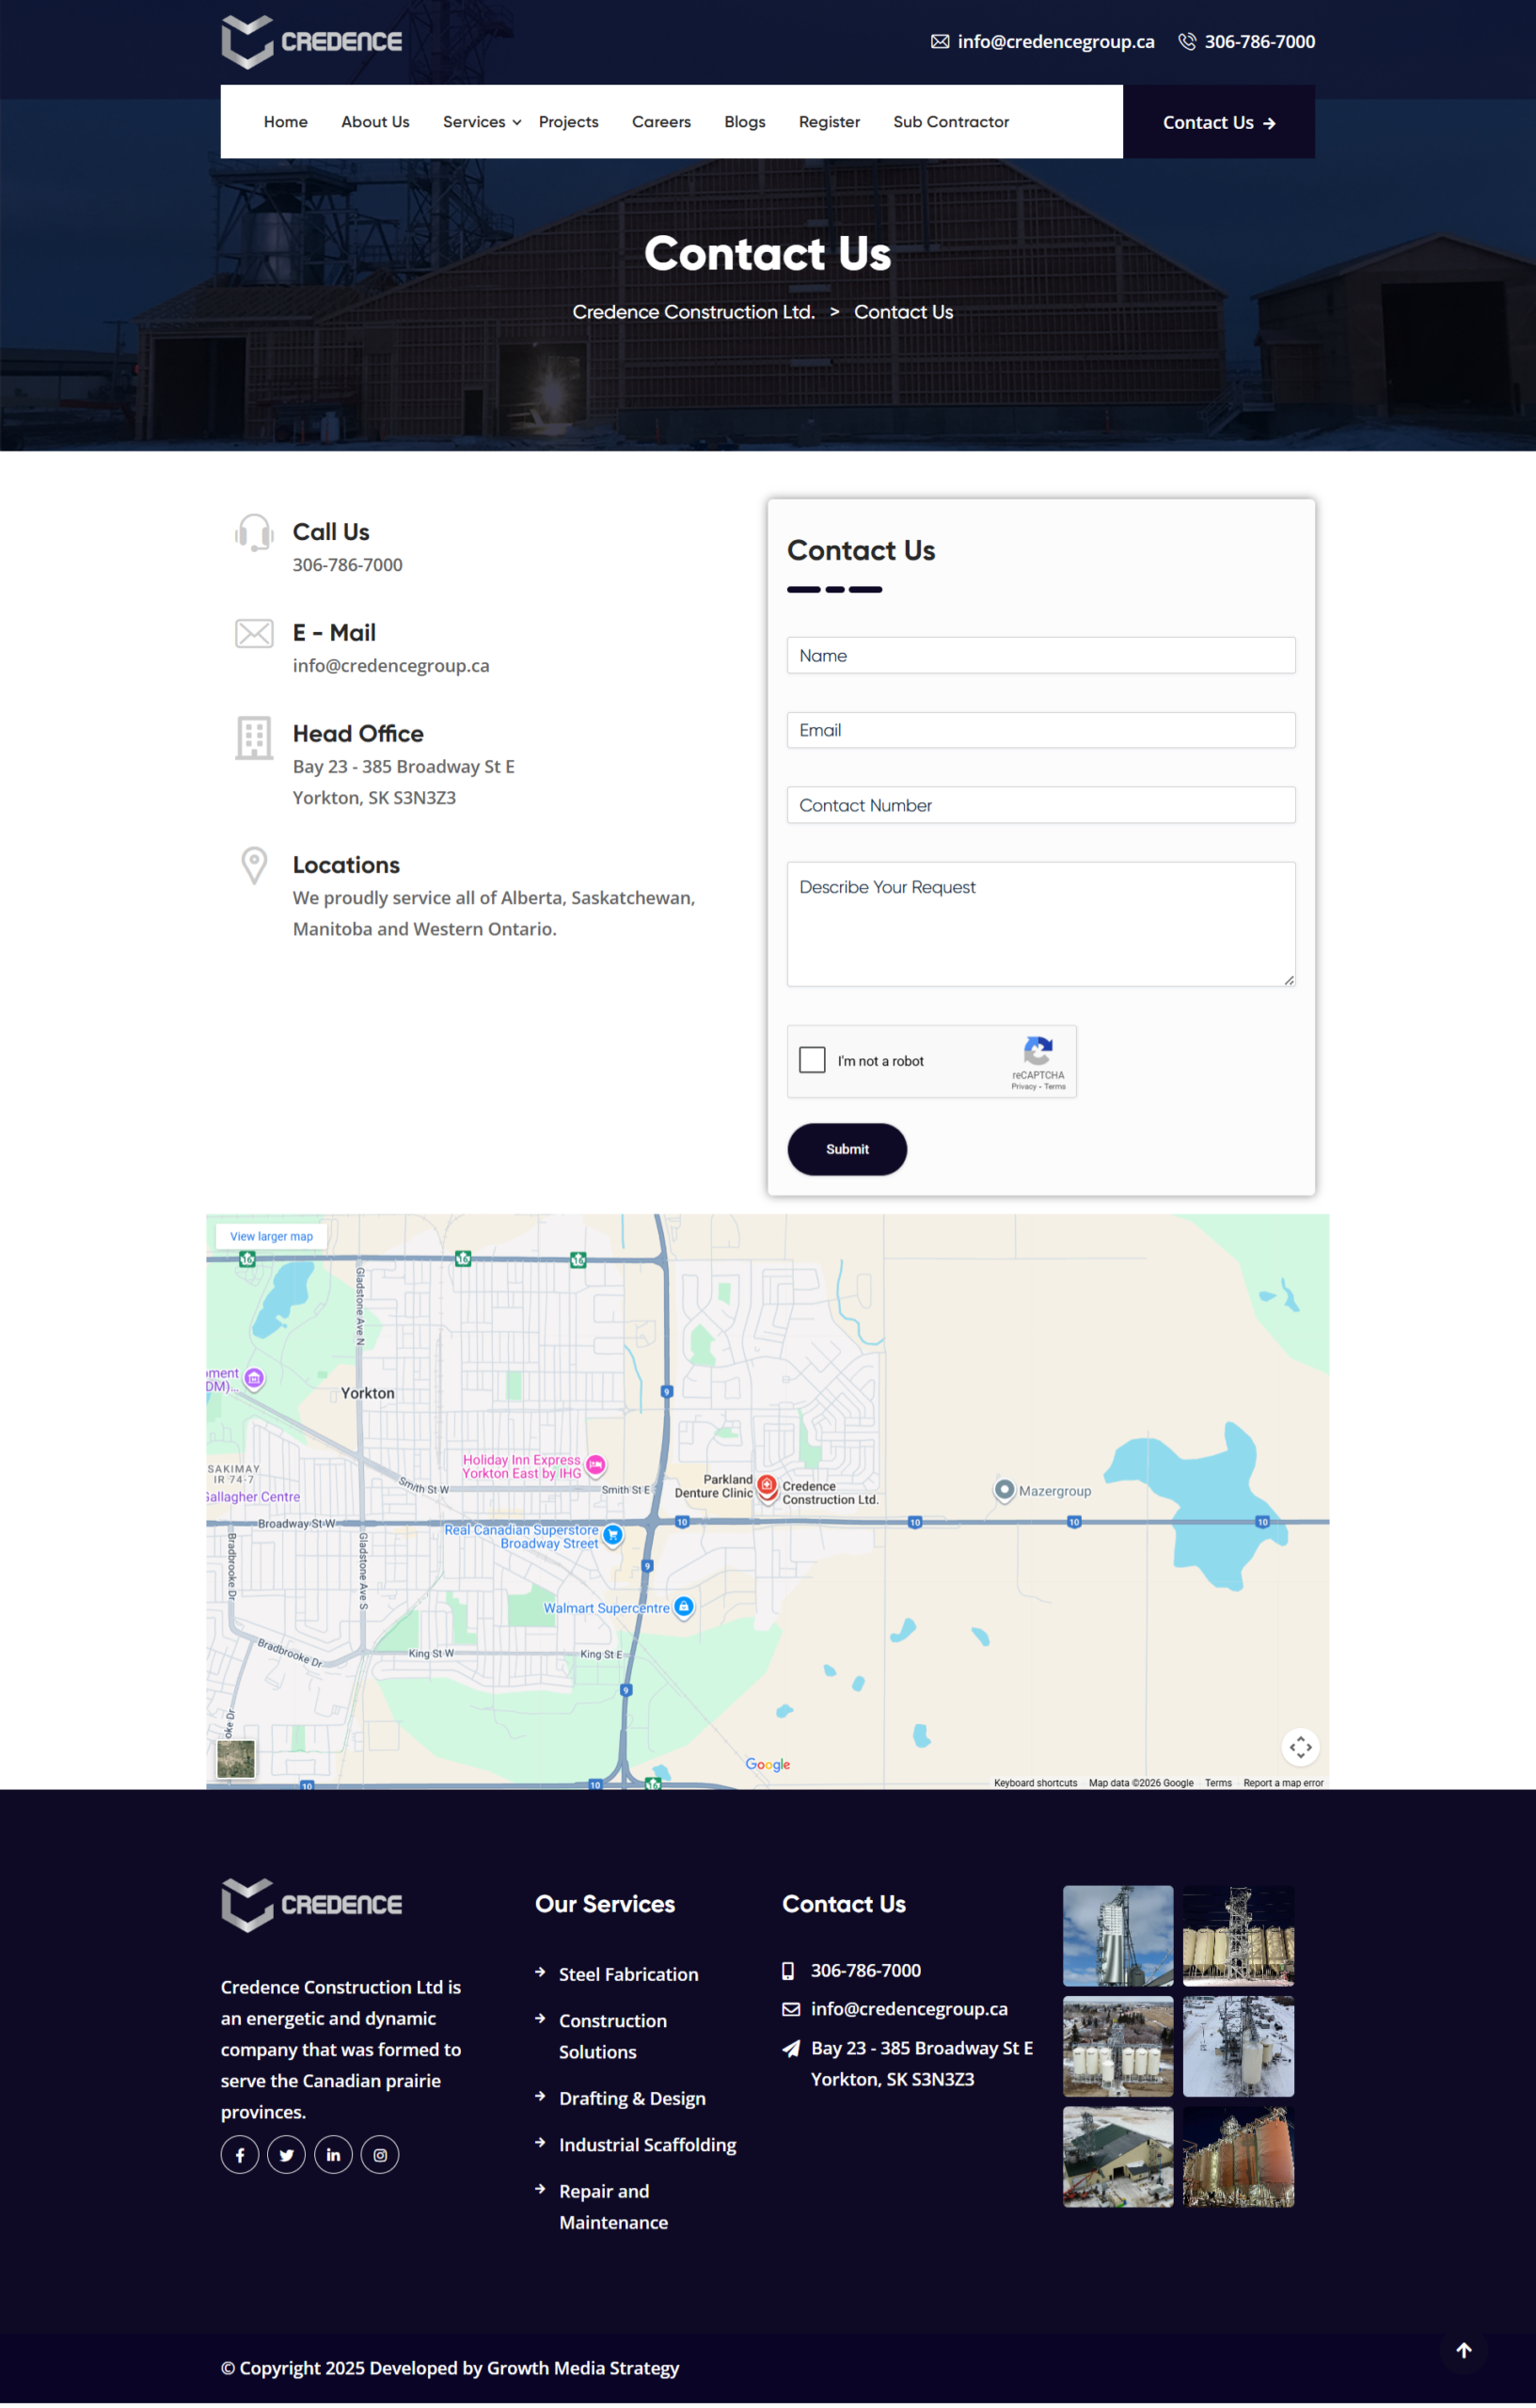
Task: Switch map to satellite view thumbnail
Action: point(236,1758)
